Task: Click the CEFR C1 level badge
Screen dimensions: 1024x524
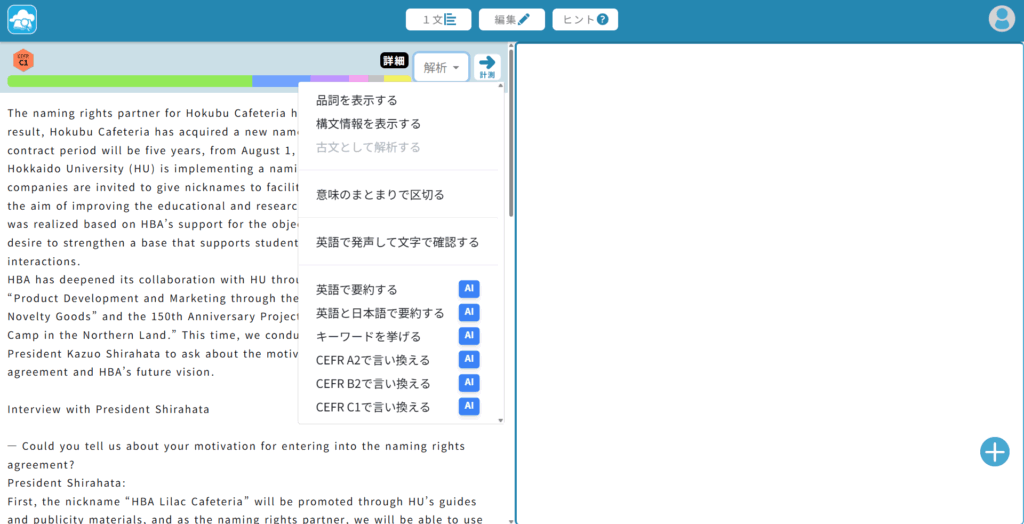Action: point(23,61)
